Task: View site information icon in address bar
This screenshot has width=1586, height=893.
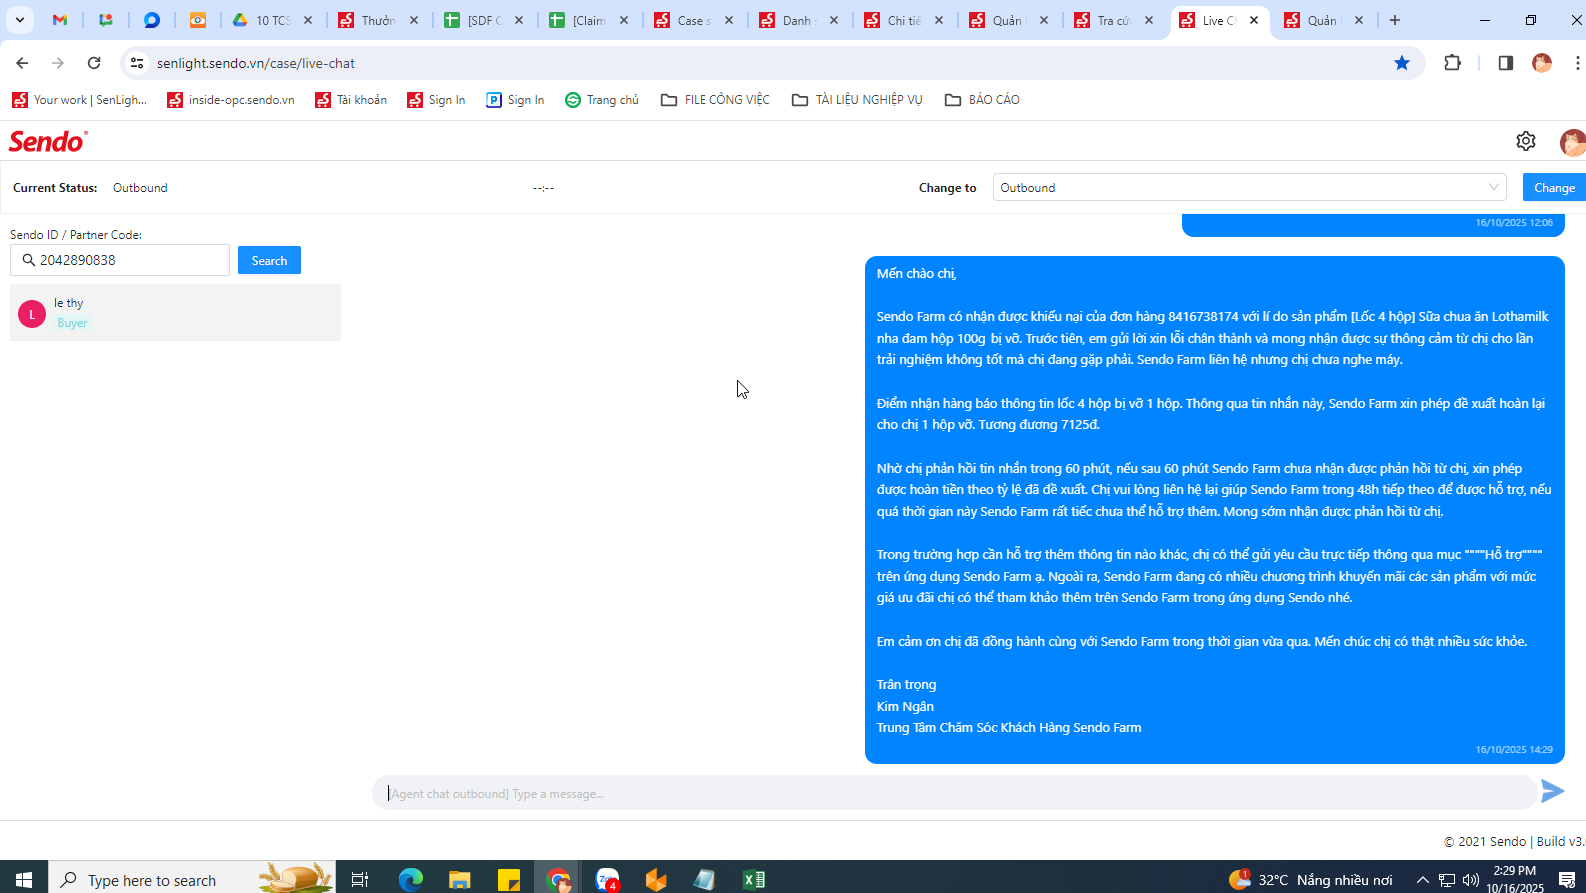Action: (137, 63)
